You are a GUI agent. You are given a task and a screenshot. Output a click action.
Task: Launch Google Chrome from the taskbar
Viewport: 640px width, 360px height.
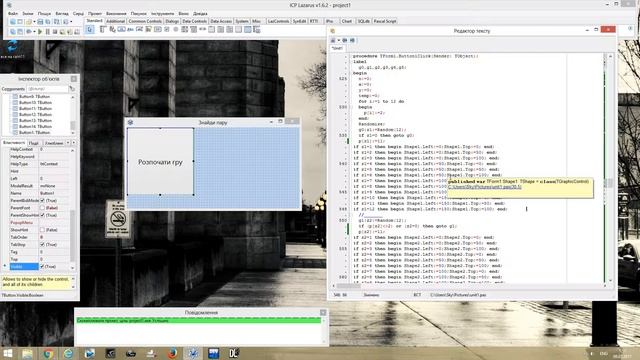(48, 353)
